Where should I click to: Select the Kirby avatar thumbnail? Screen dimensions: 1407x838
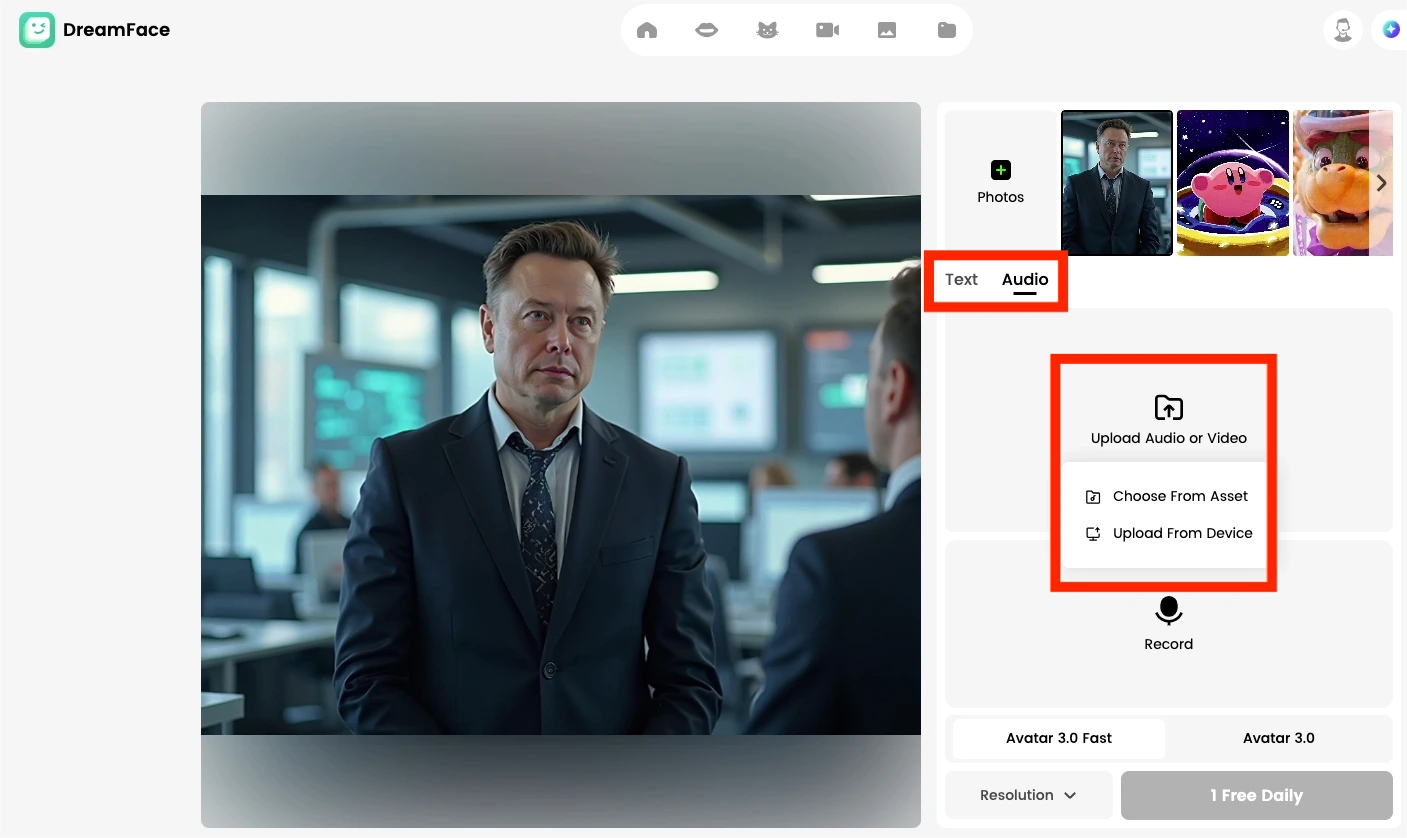point(1233,183)
